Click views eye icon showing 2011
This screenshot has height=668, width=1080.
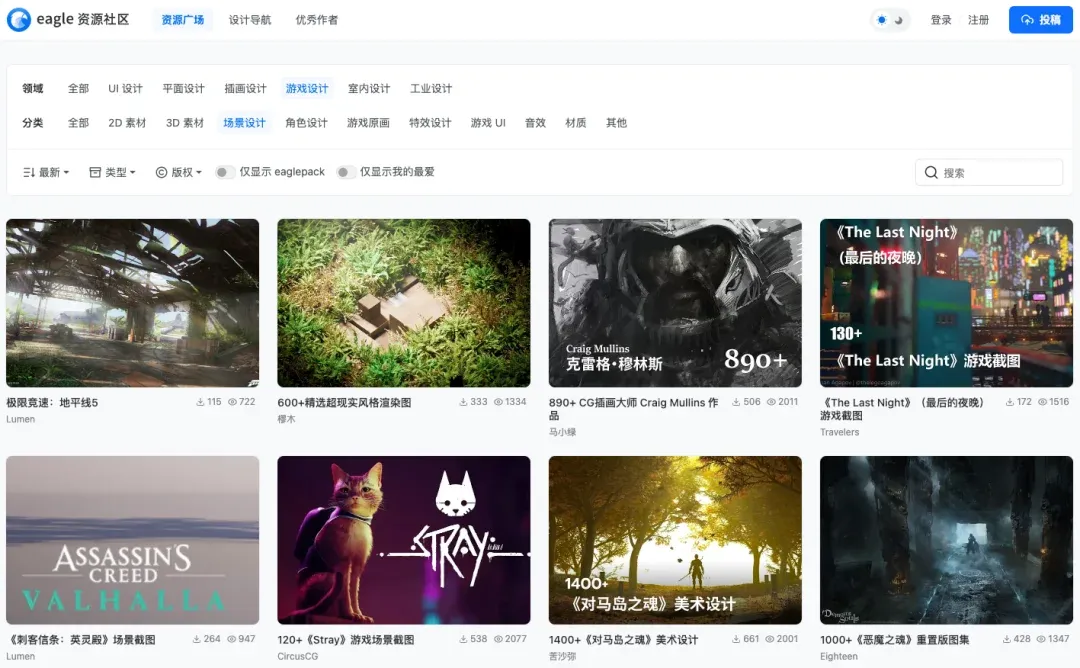click(x=771, y=401)
